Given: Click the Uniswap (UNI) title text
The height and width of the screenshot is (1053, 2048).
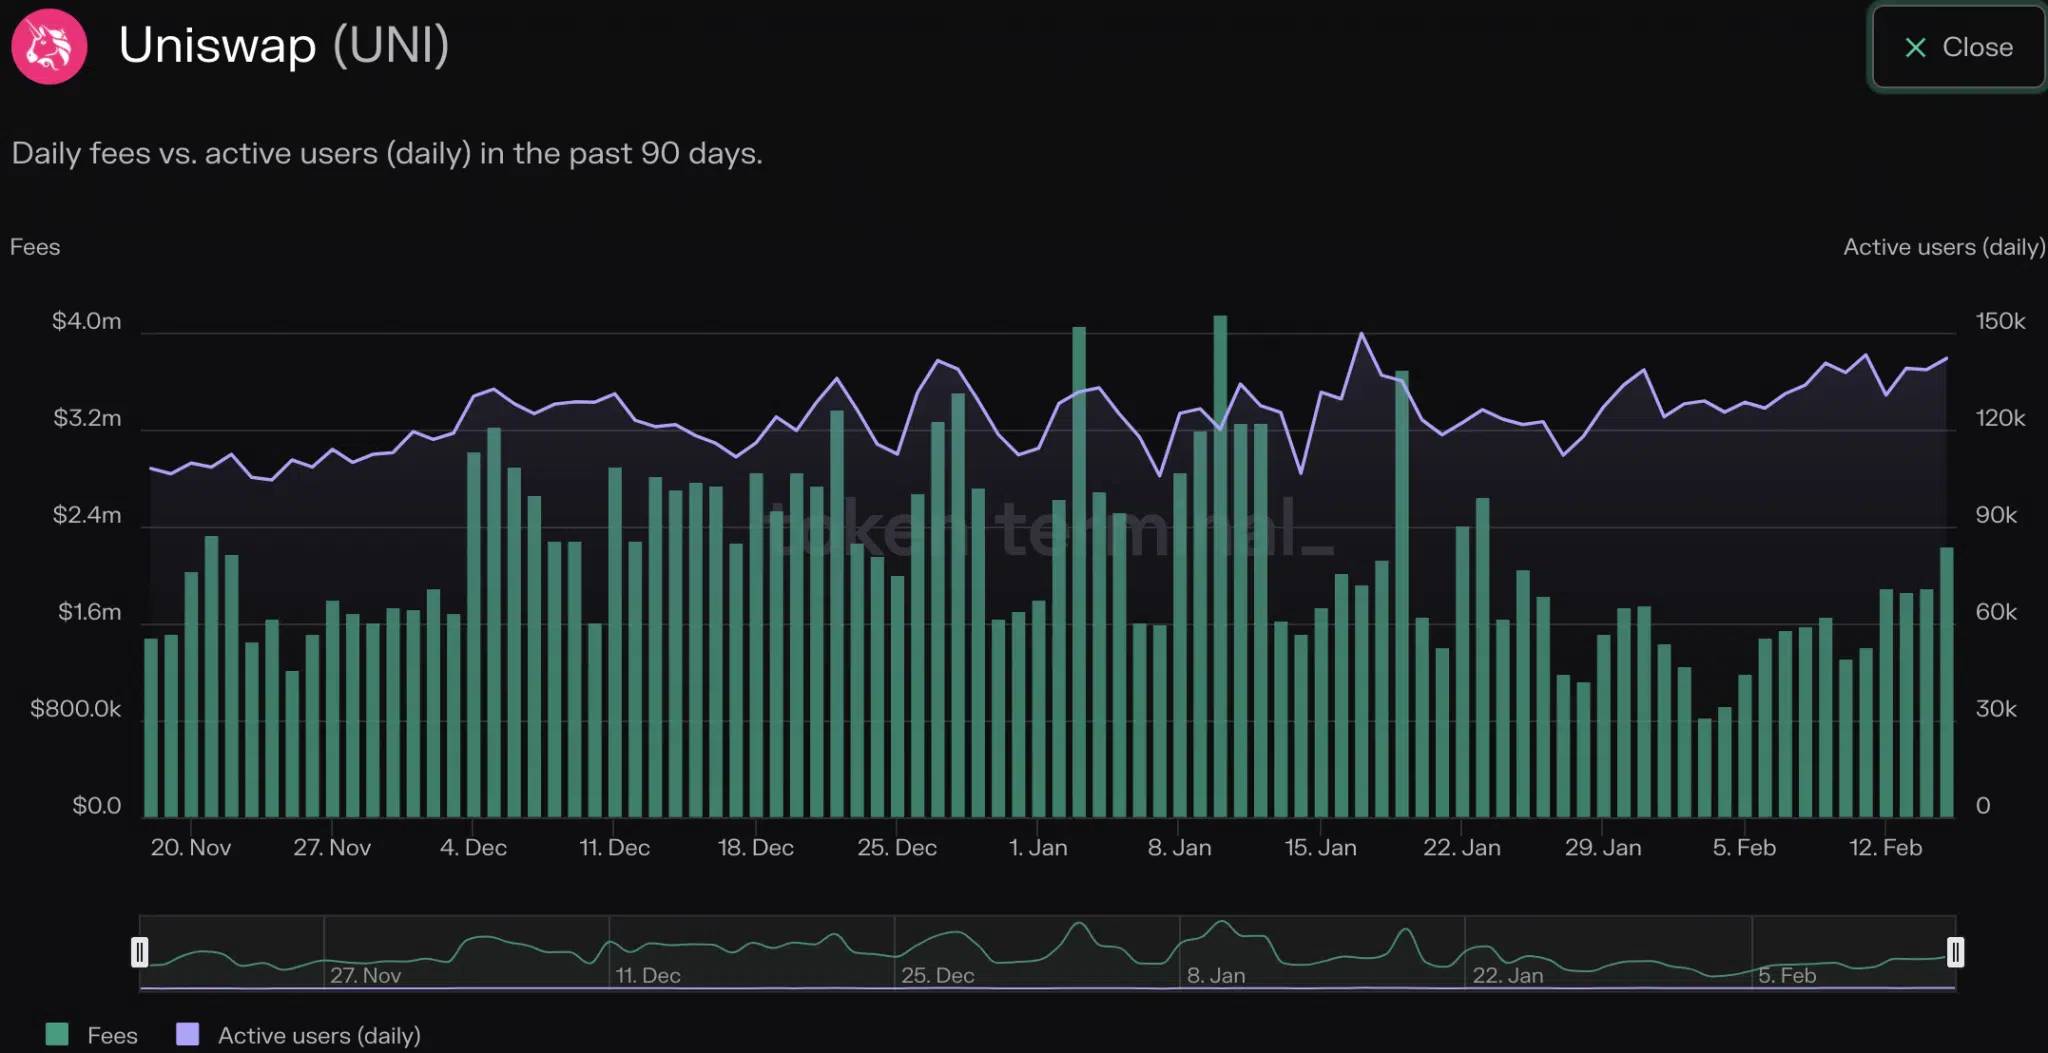Looking at the screenshot, I should pos(284,46).
